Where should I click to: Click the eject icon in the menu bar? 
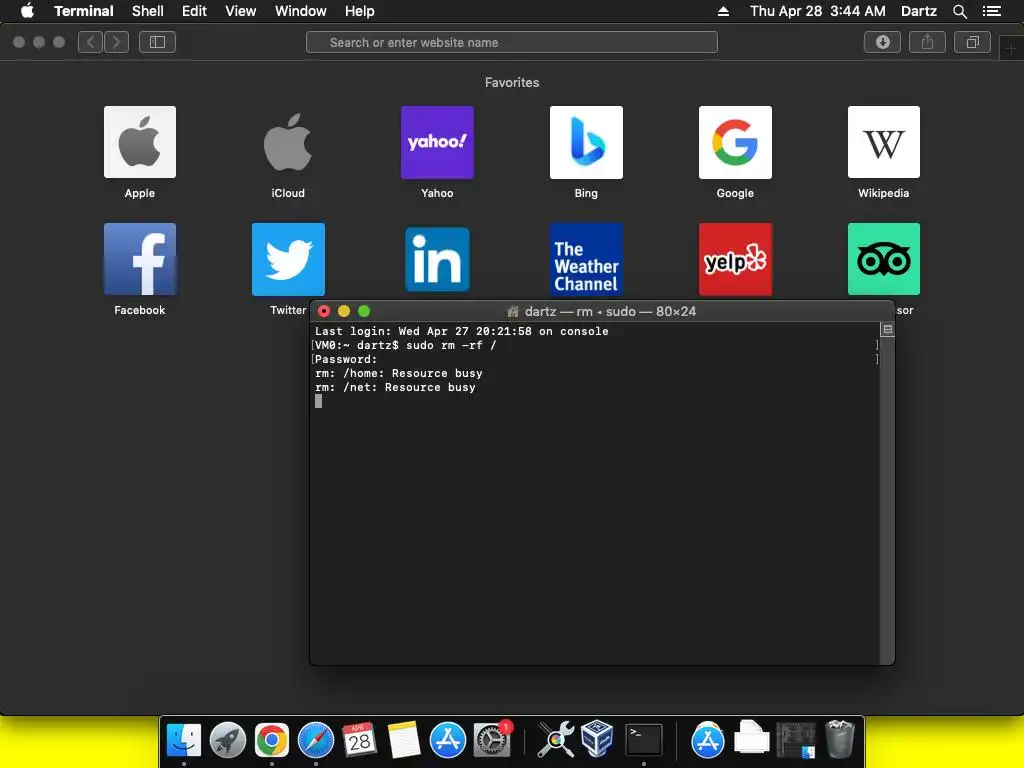click(x=723, y=11)
